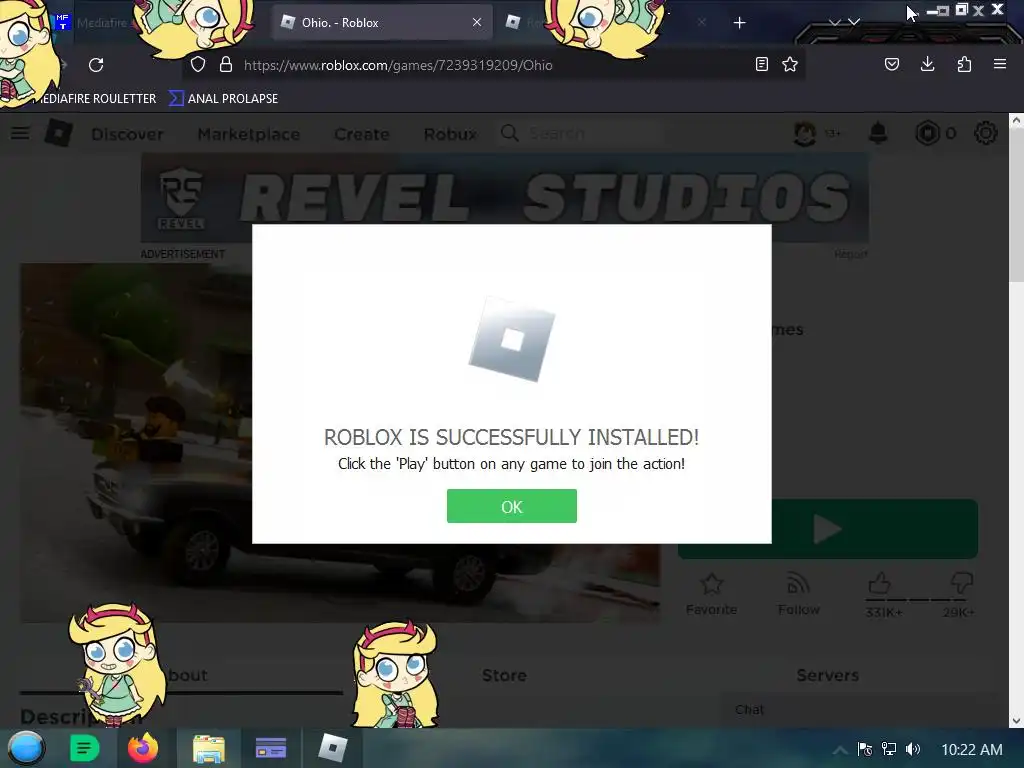Like the game with thumbs up icon
The image size is (1024, 768).
pos(880,583)
